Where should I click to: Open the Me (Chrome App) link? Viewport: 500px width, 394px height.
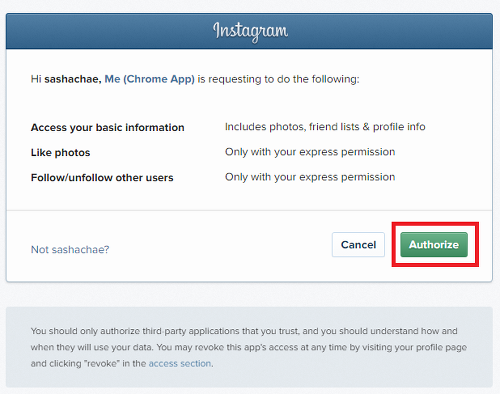150,79
